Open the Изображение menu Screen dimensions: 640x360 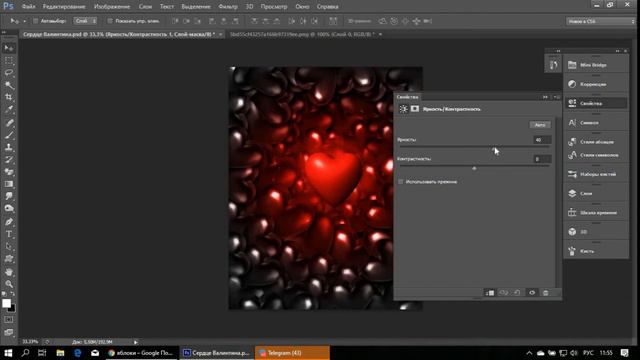point(112,7)
